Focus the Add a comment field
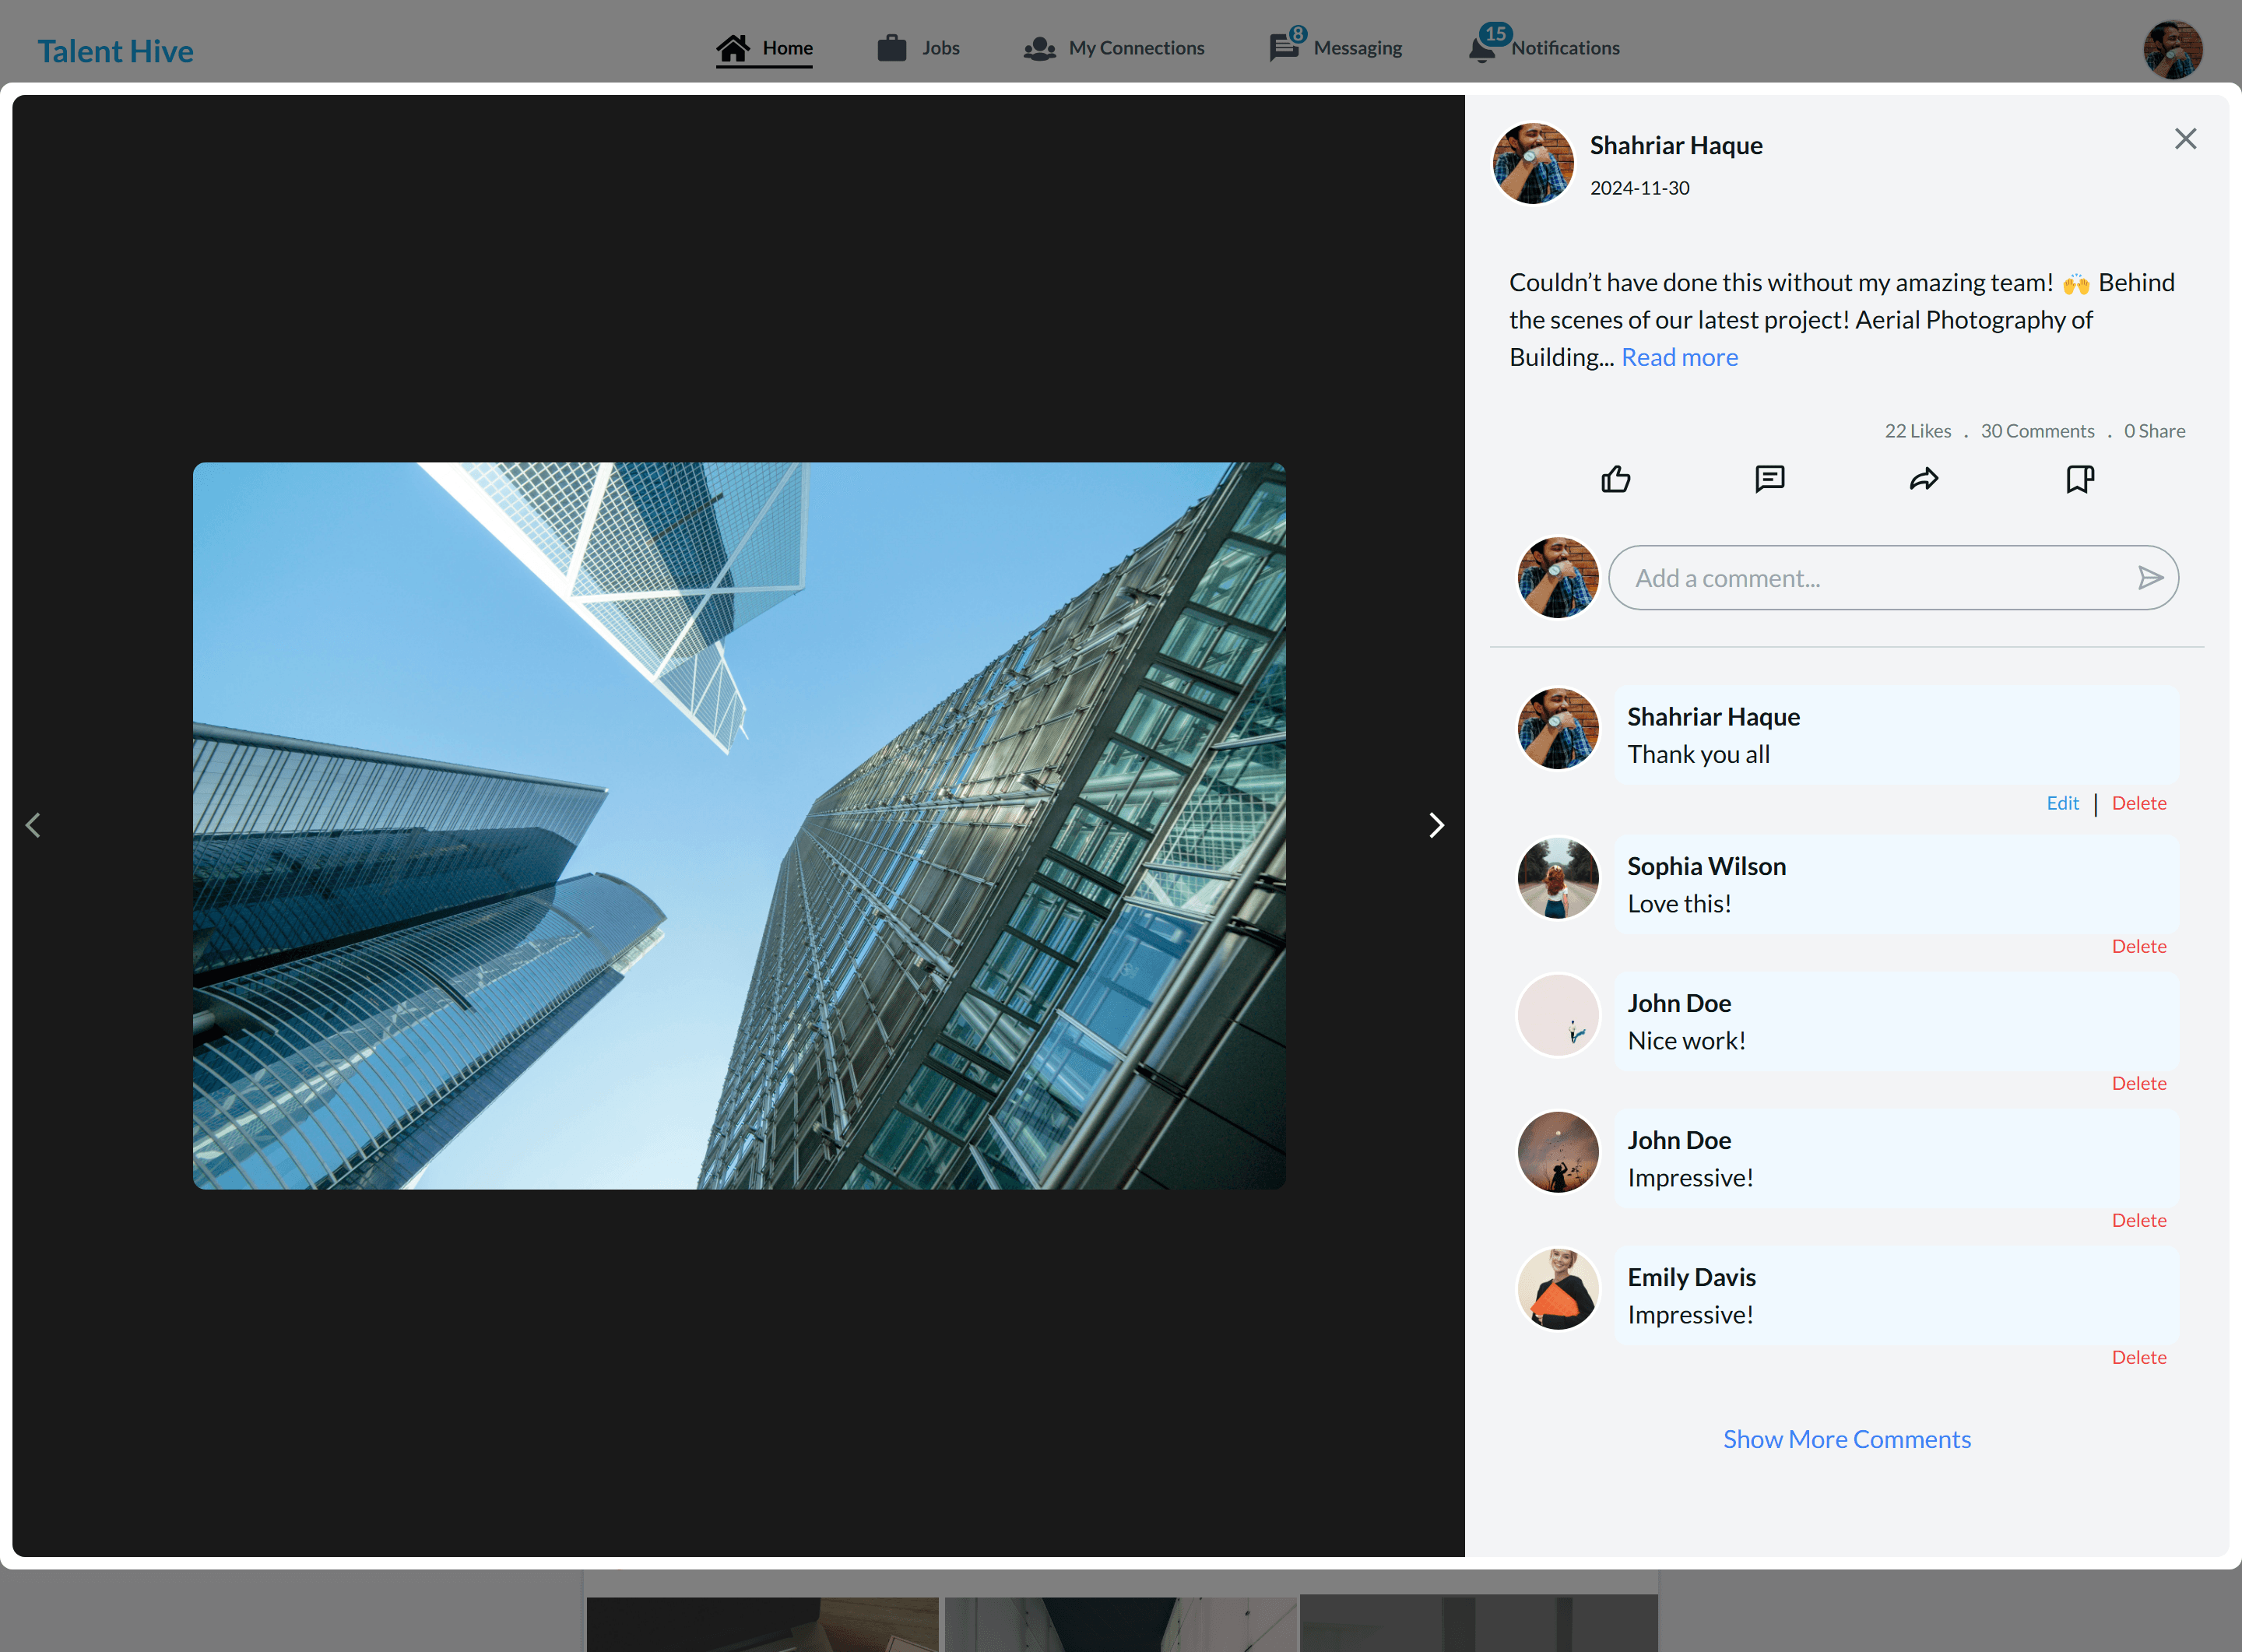 [1870, 578]
